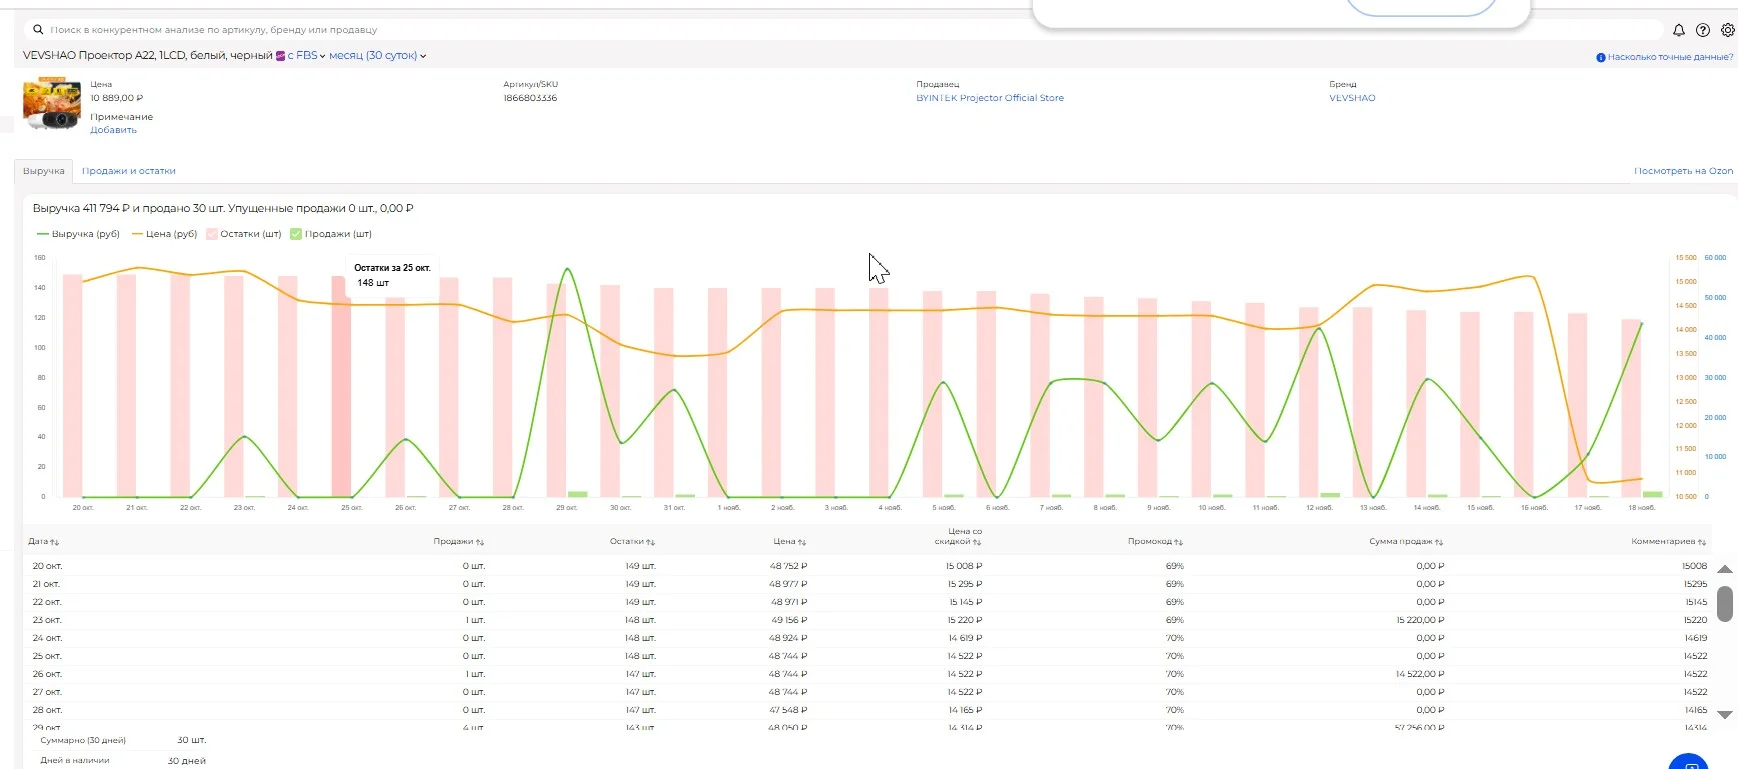
Task: Open settings via the gear icon
Action: tap(1728, 30)
